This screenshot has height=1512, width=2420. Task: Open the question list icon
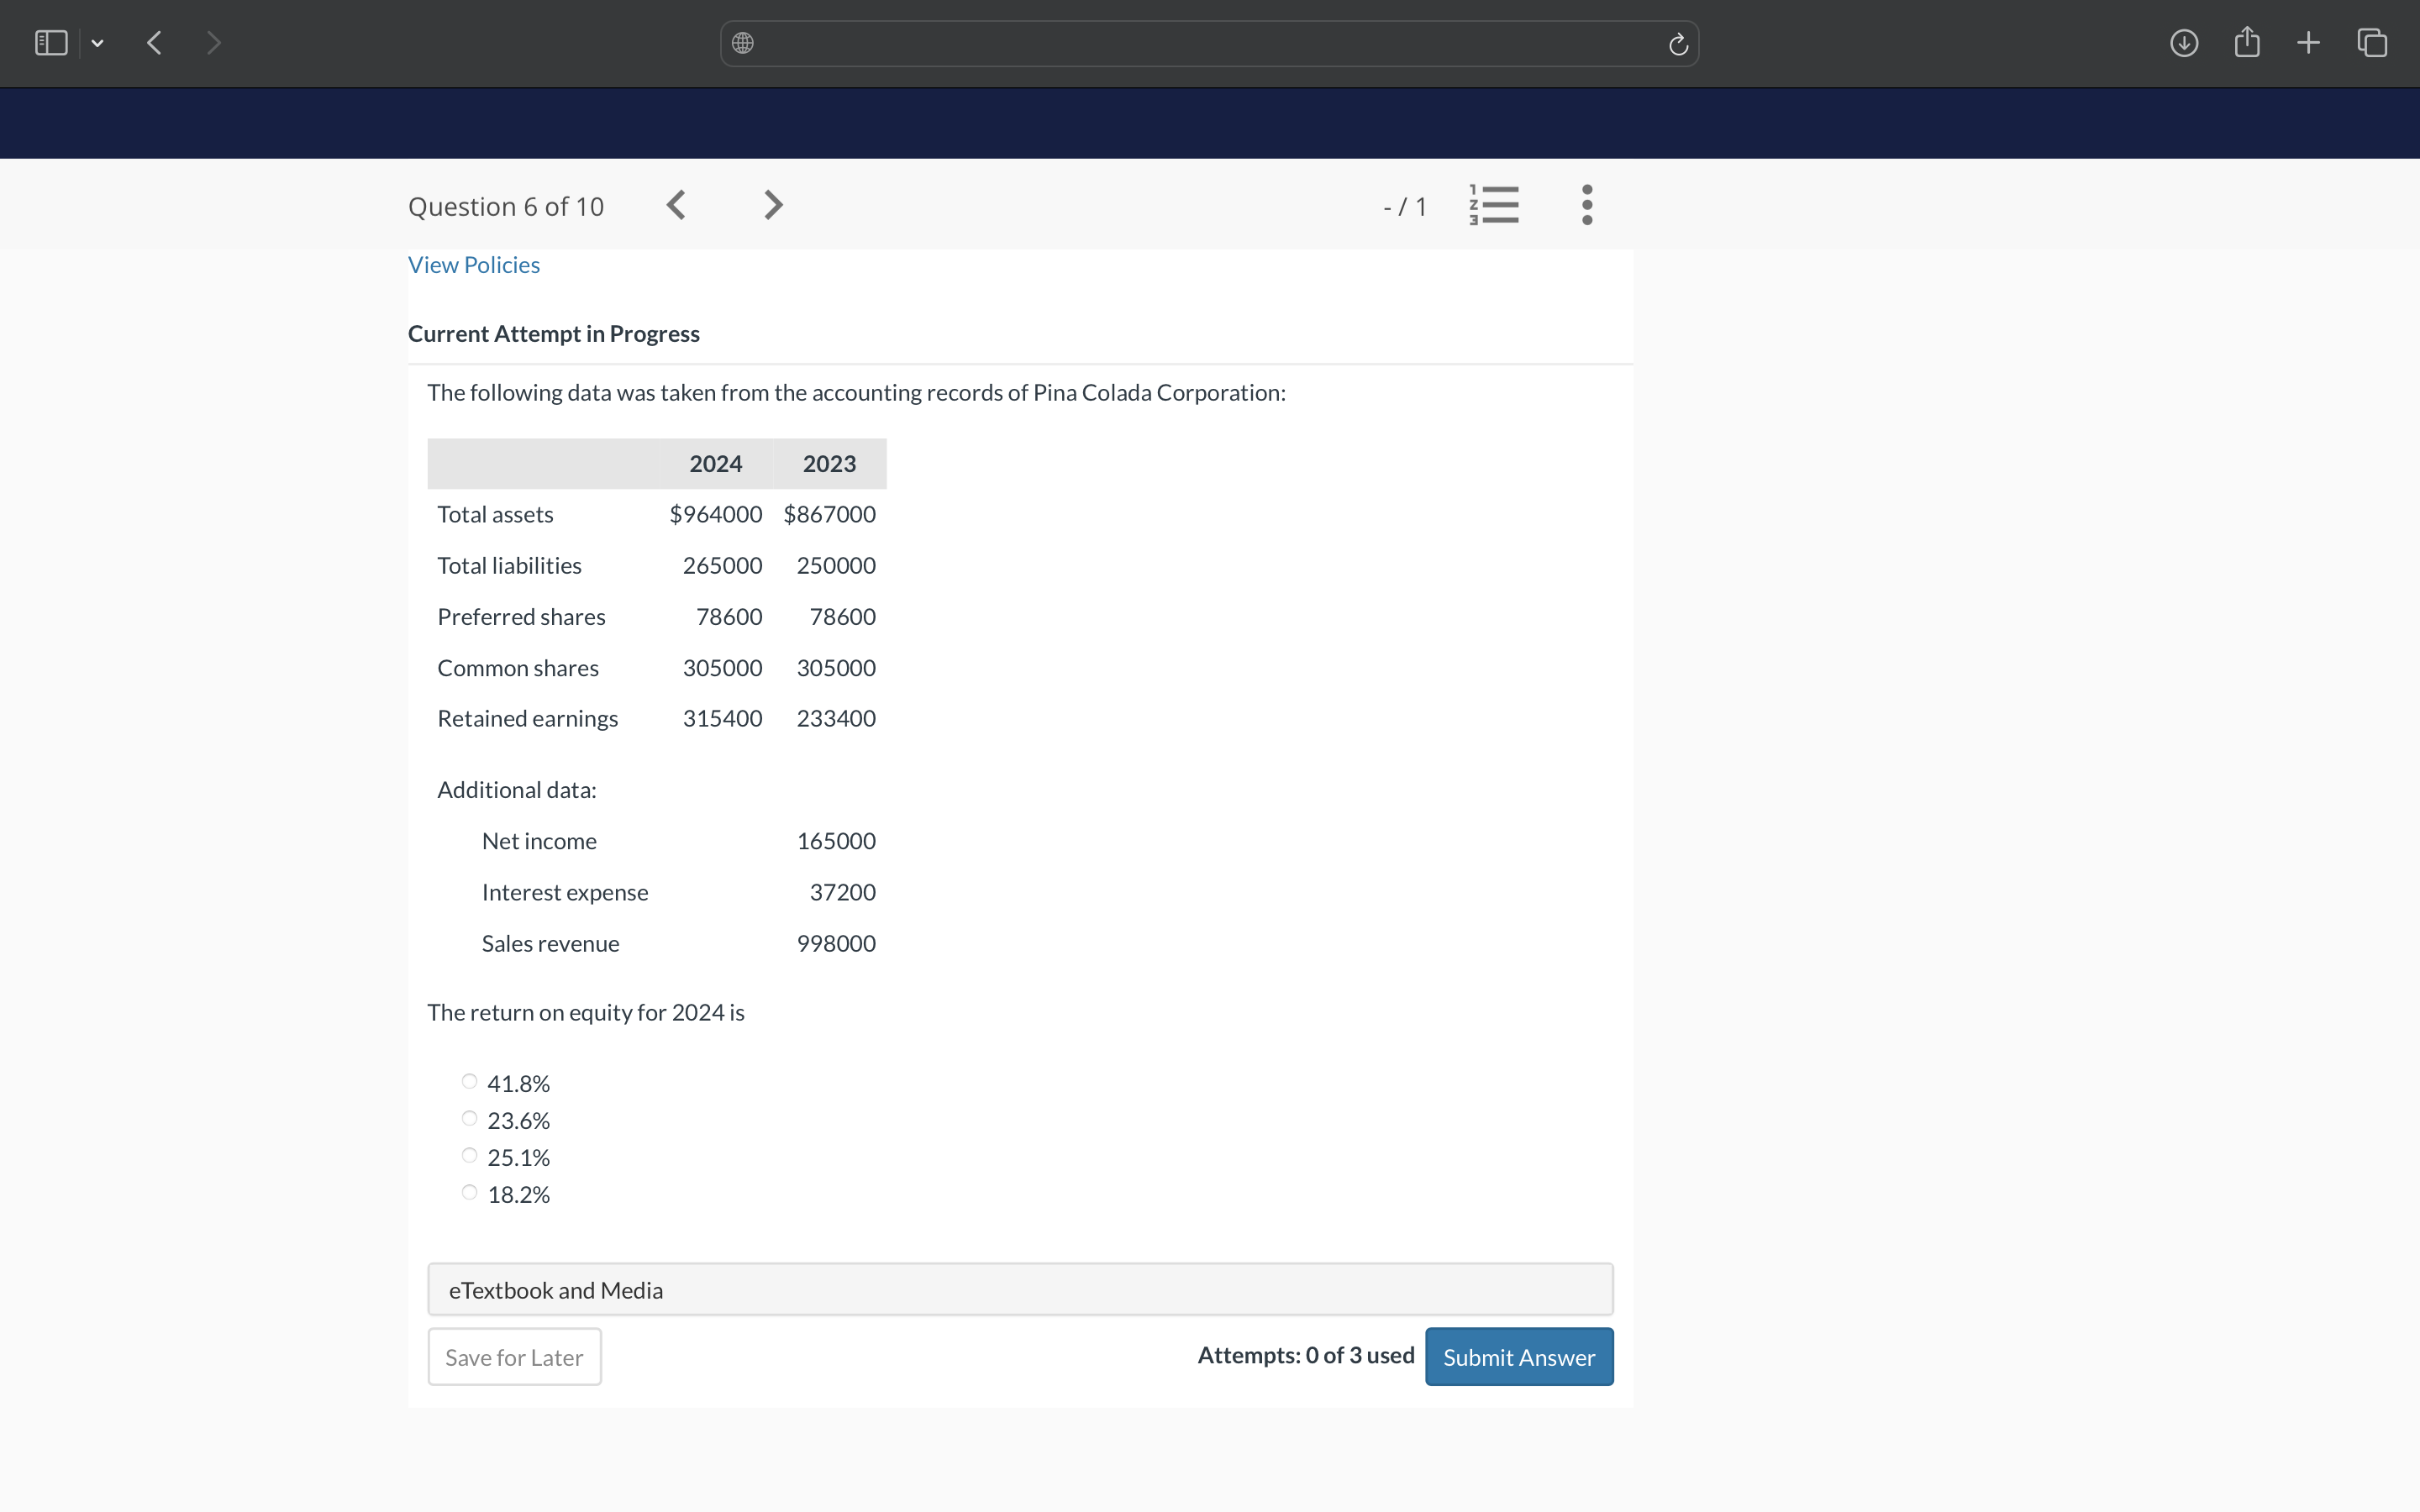(1494, 205)
